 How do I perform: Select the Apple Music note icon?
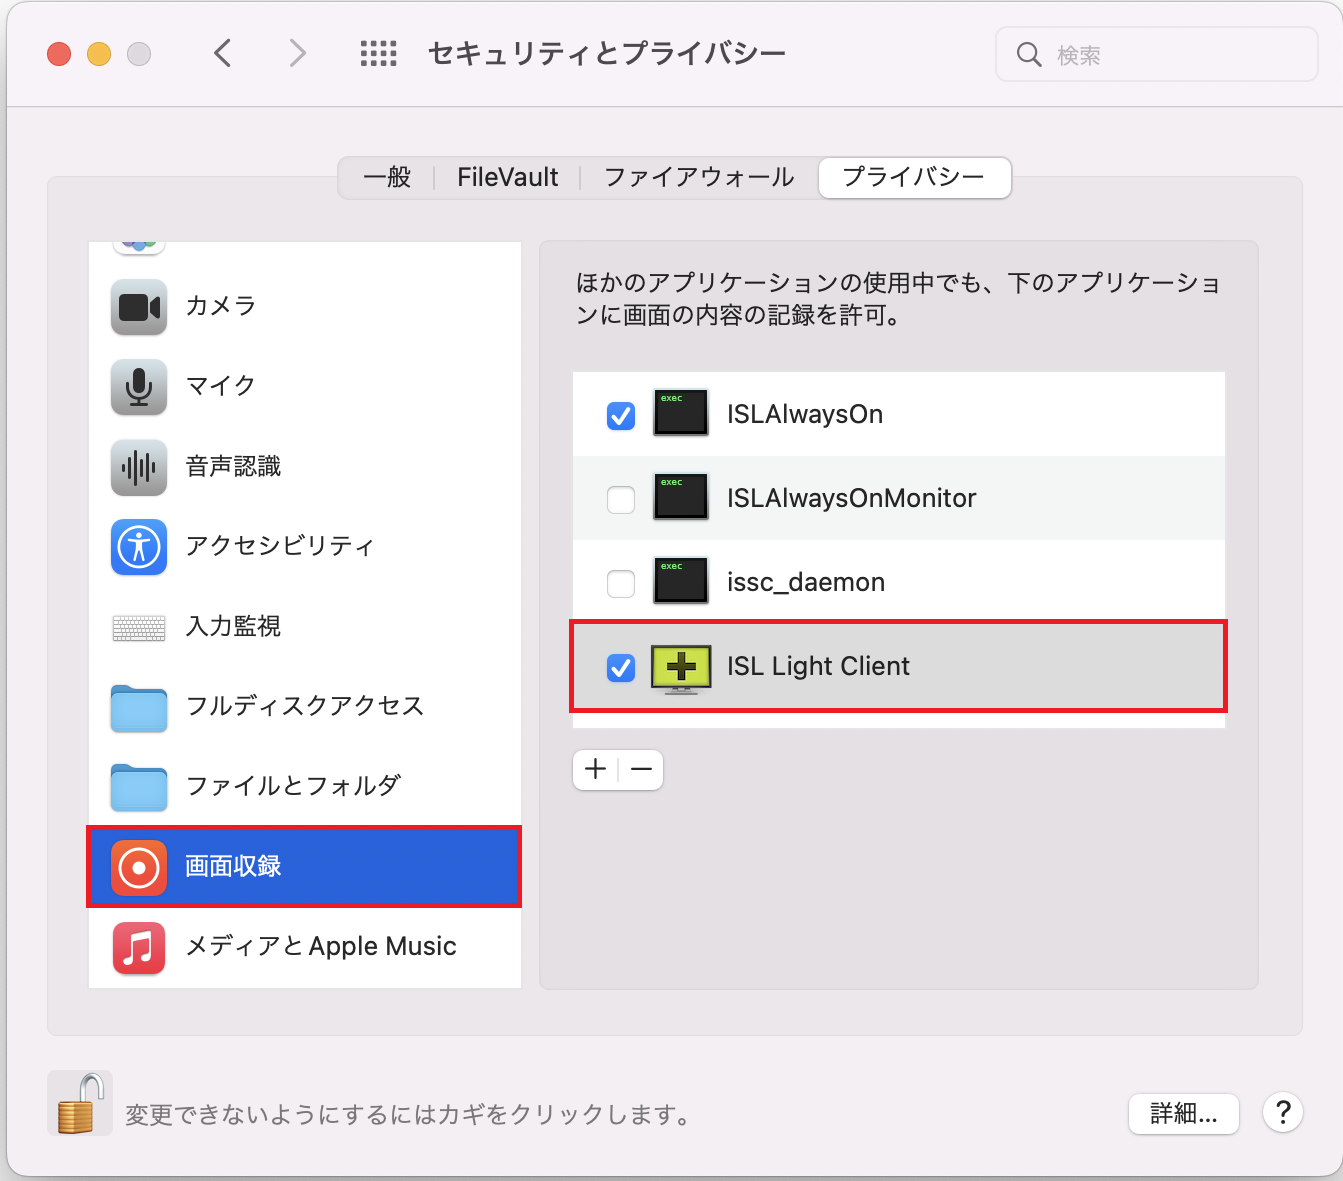[x=139, y=947]
